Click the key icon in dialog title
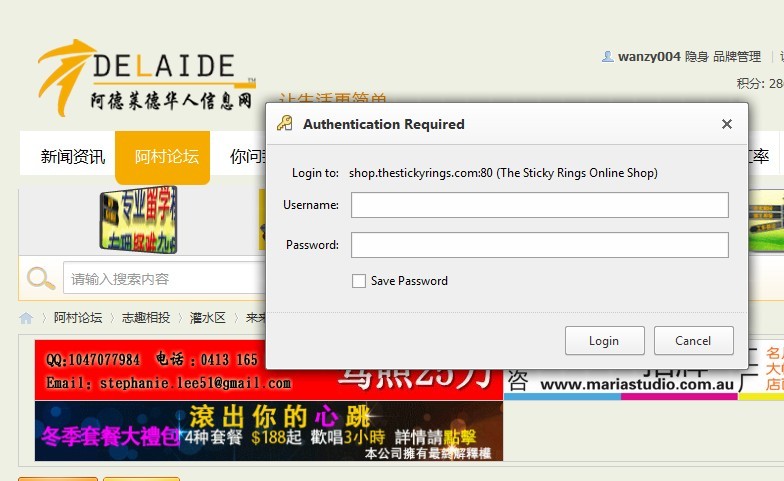Viewport: 784px width, 481px height. (285, 124)
